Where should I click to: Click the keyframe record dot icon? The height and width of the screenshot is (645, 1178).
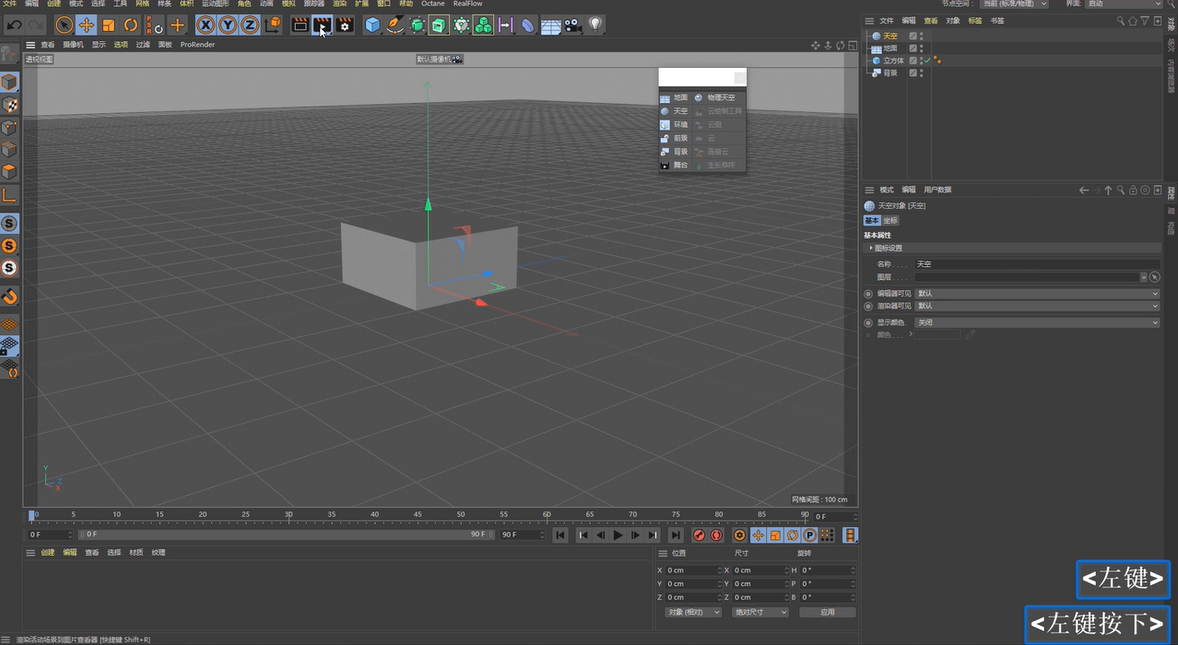(x=700, y=535)
